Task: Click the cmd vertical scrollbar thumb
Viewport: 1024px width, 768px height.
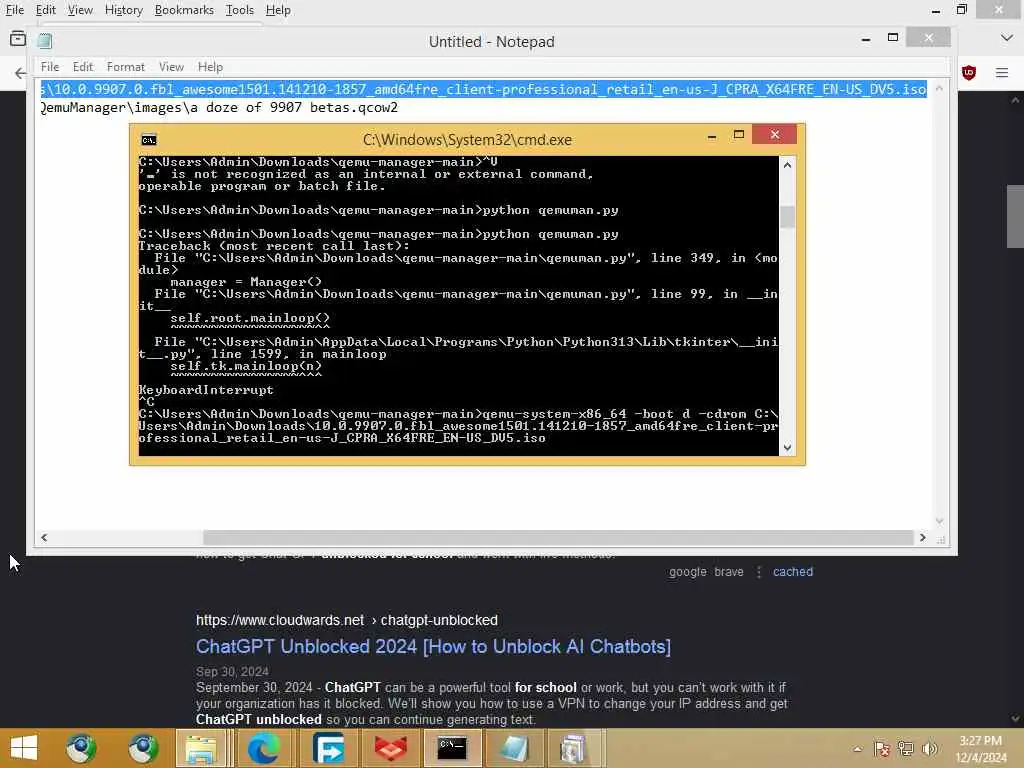Action: [x=787, y=217]
